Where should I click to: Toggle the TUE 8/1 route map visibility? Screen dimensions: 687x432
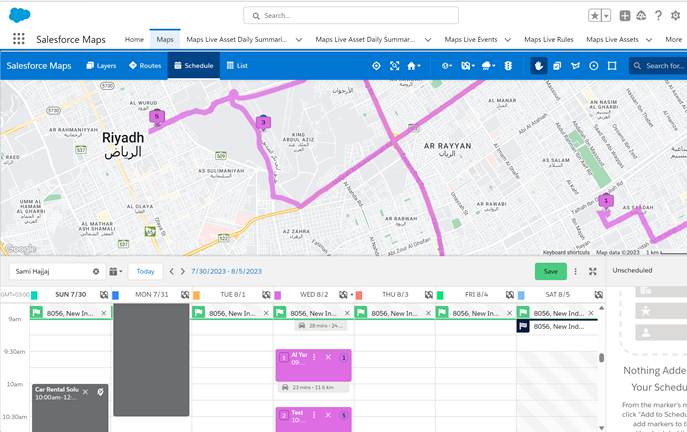pyautogui.click(x=266, y=295)
